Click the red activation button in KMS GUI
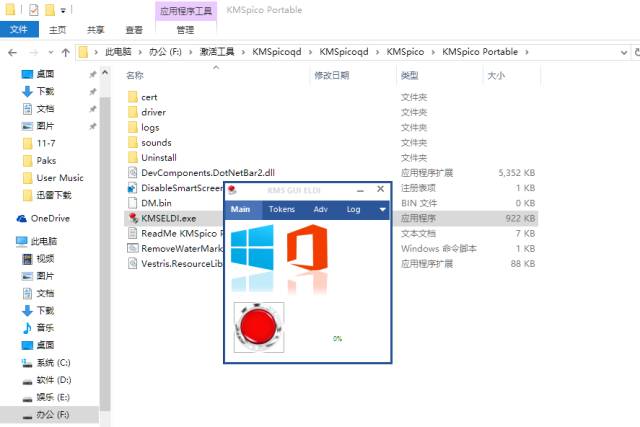The image size is (640, 427). pos(259,327)
